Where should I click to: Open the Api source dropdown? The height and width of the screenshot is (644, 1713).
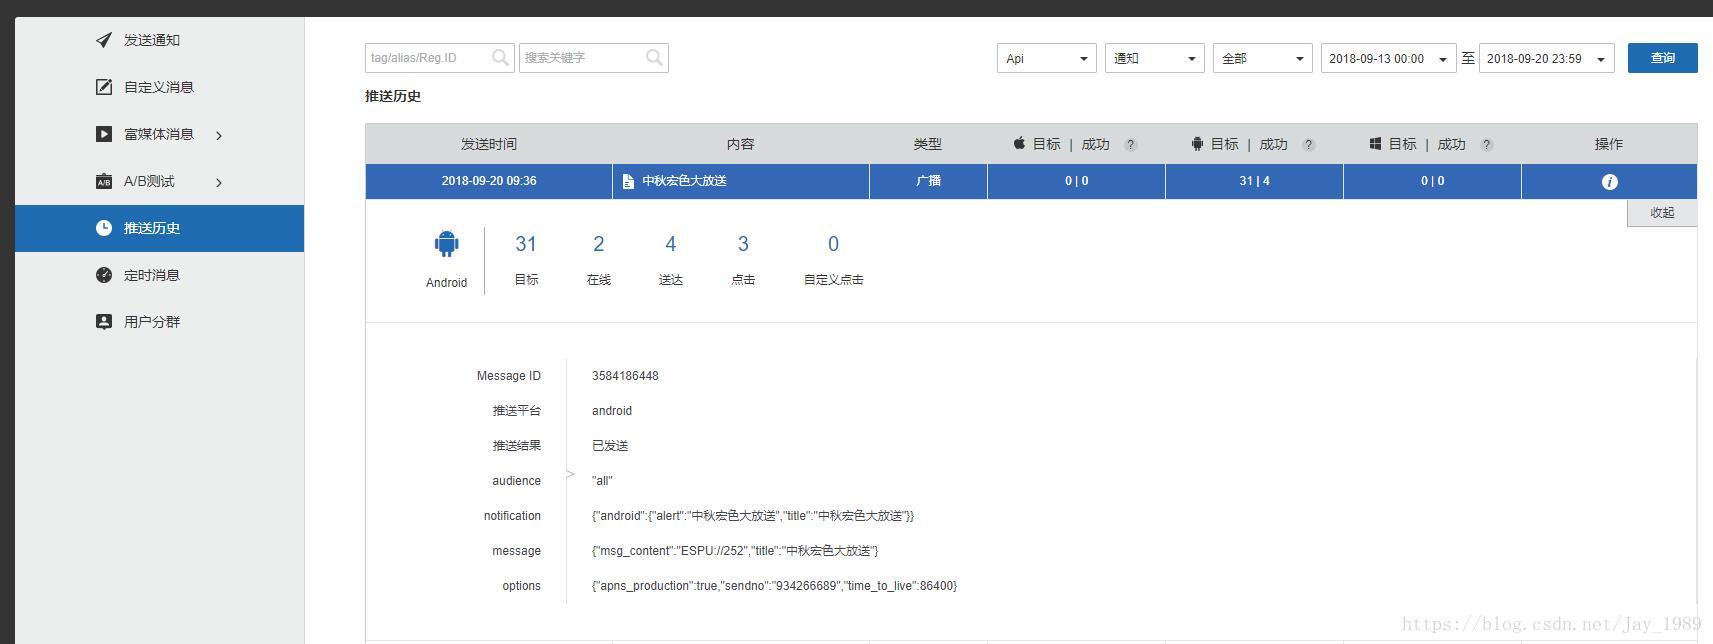(x=1047, y=58)
